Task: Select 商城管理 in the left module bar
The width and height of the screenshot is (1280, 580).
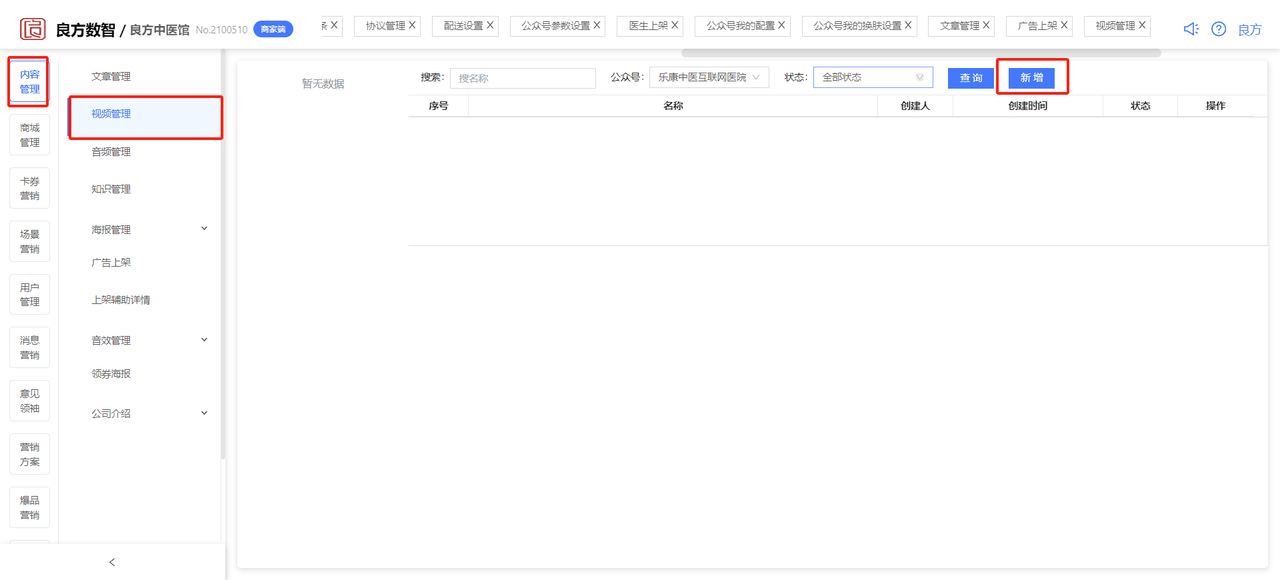Action: (30, 135)
